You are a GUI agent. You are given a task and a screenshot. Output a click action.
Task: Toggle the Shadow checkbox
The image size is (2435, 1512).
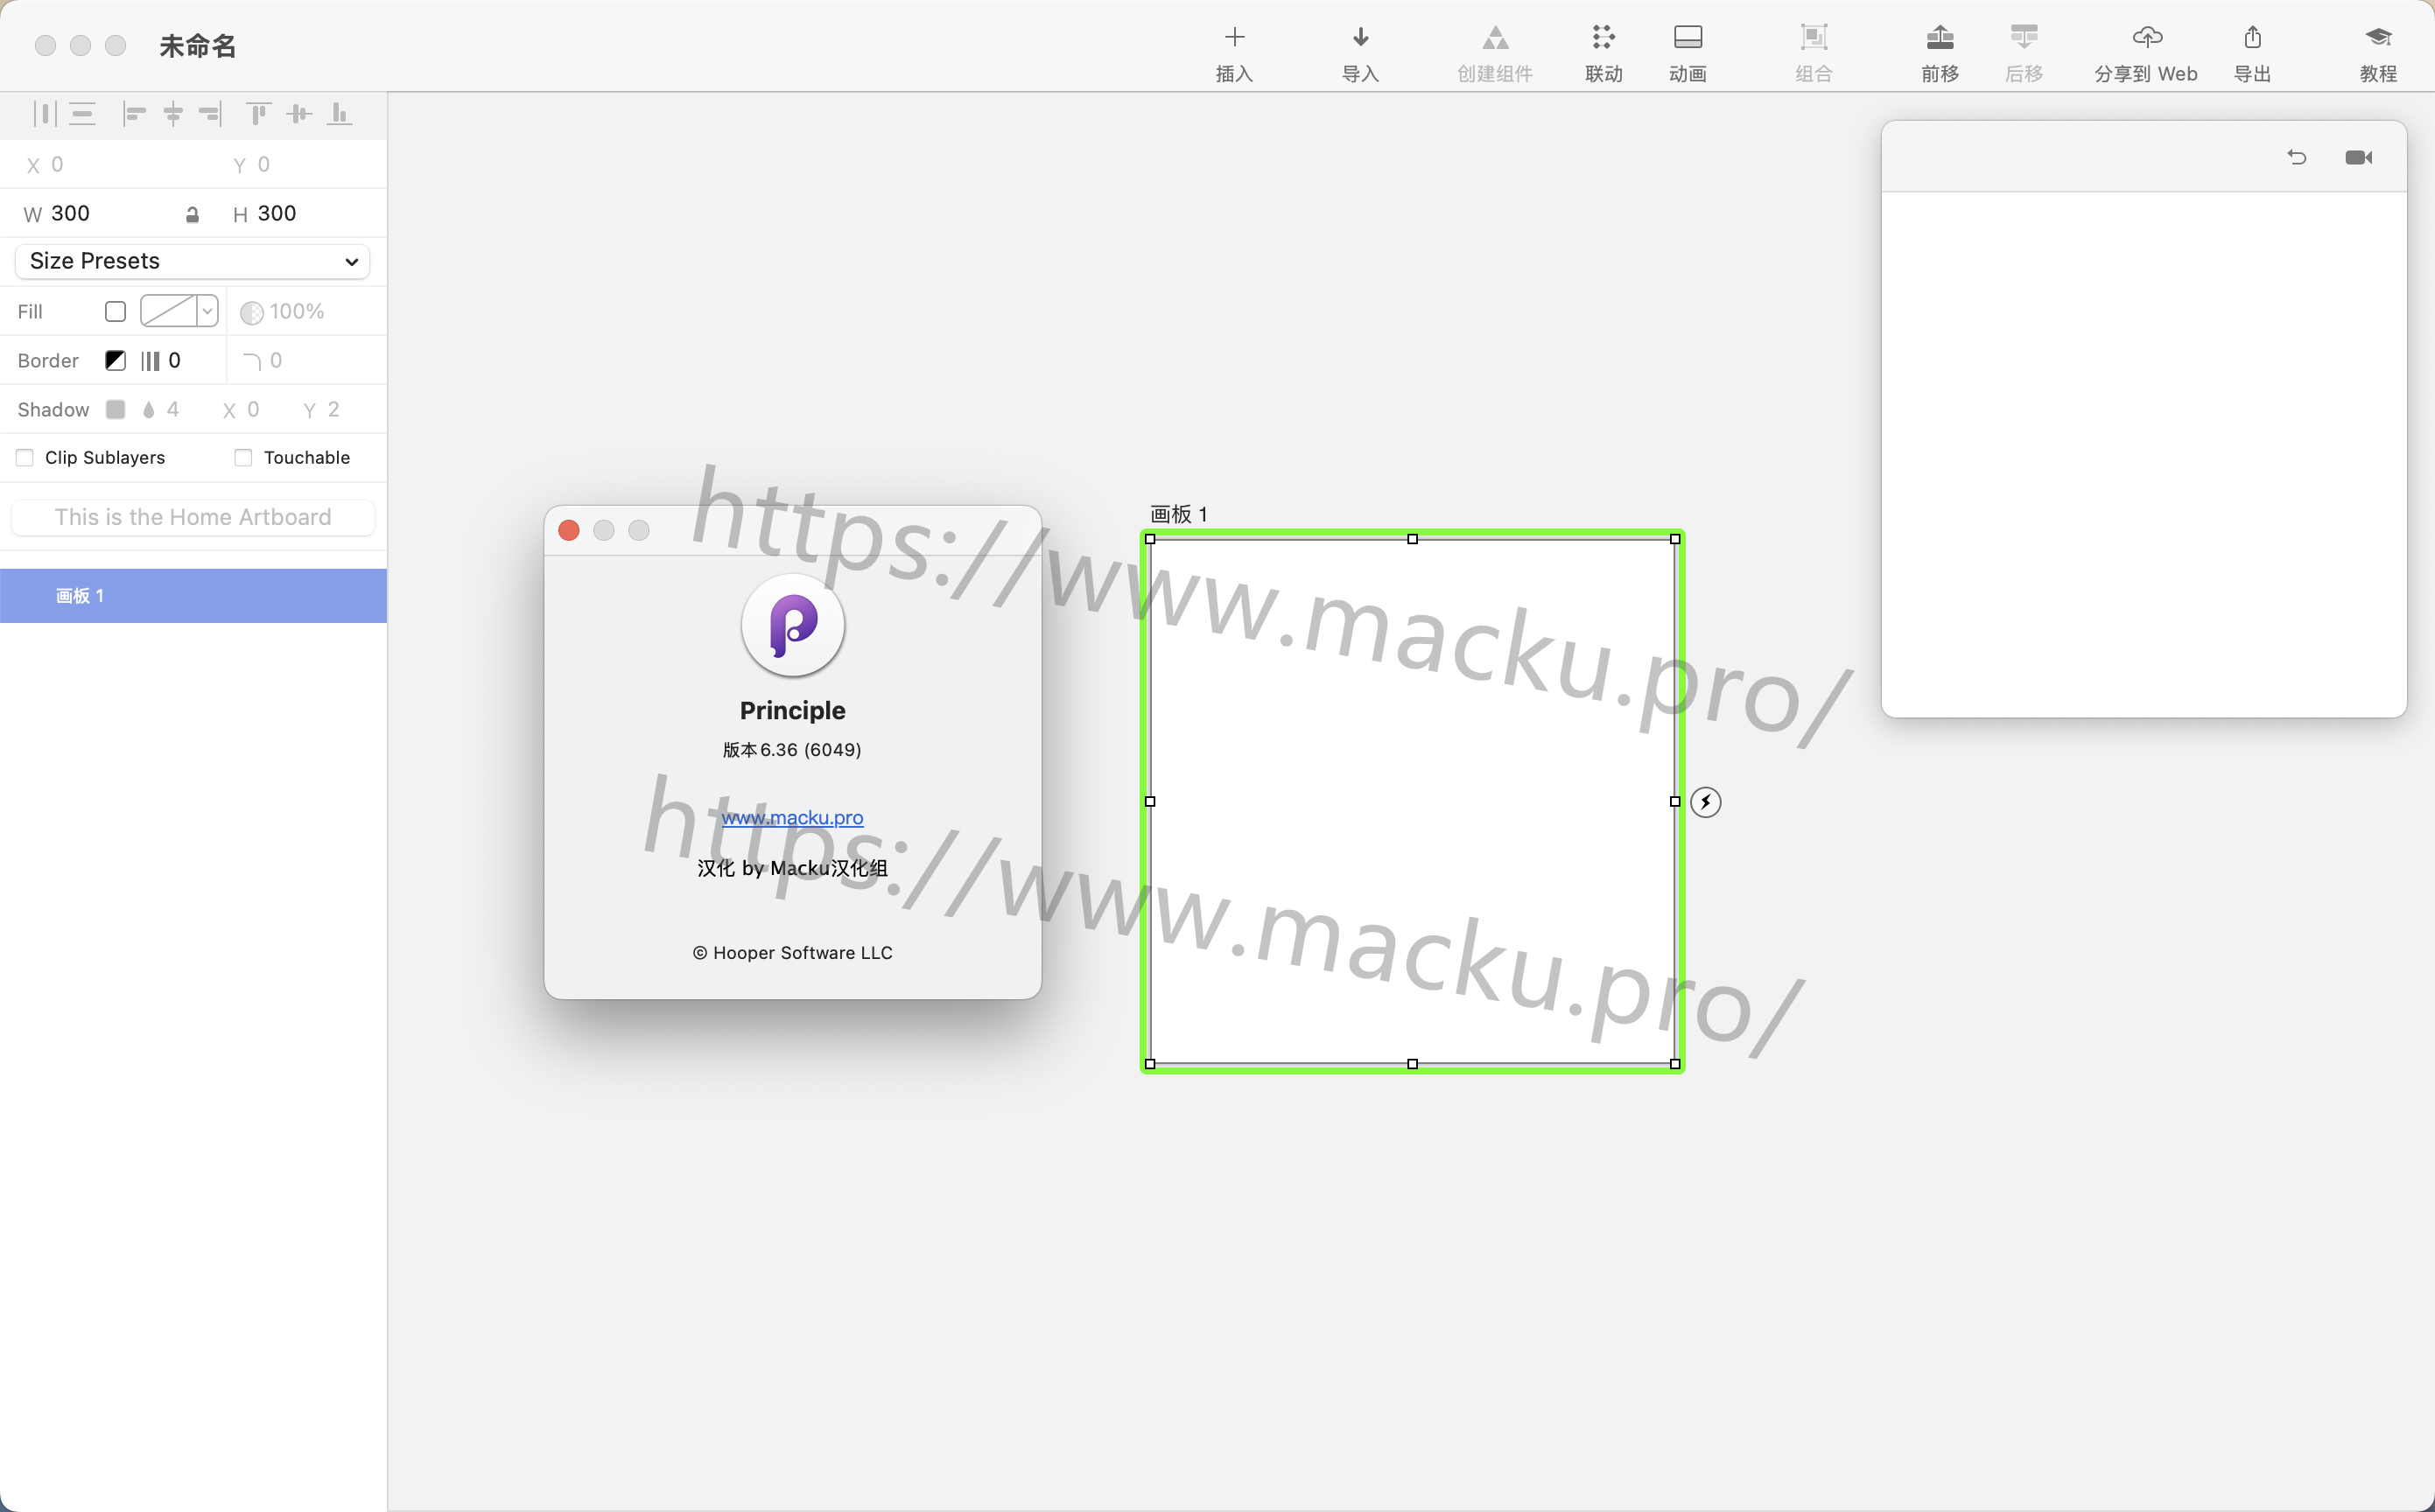115,410
